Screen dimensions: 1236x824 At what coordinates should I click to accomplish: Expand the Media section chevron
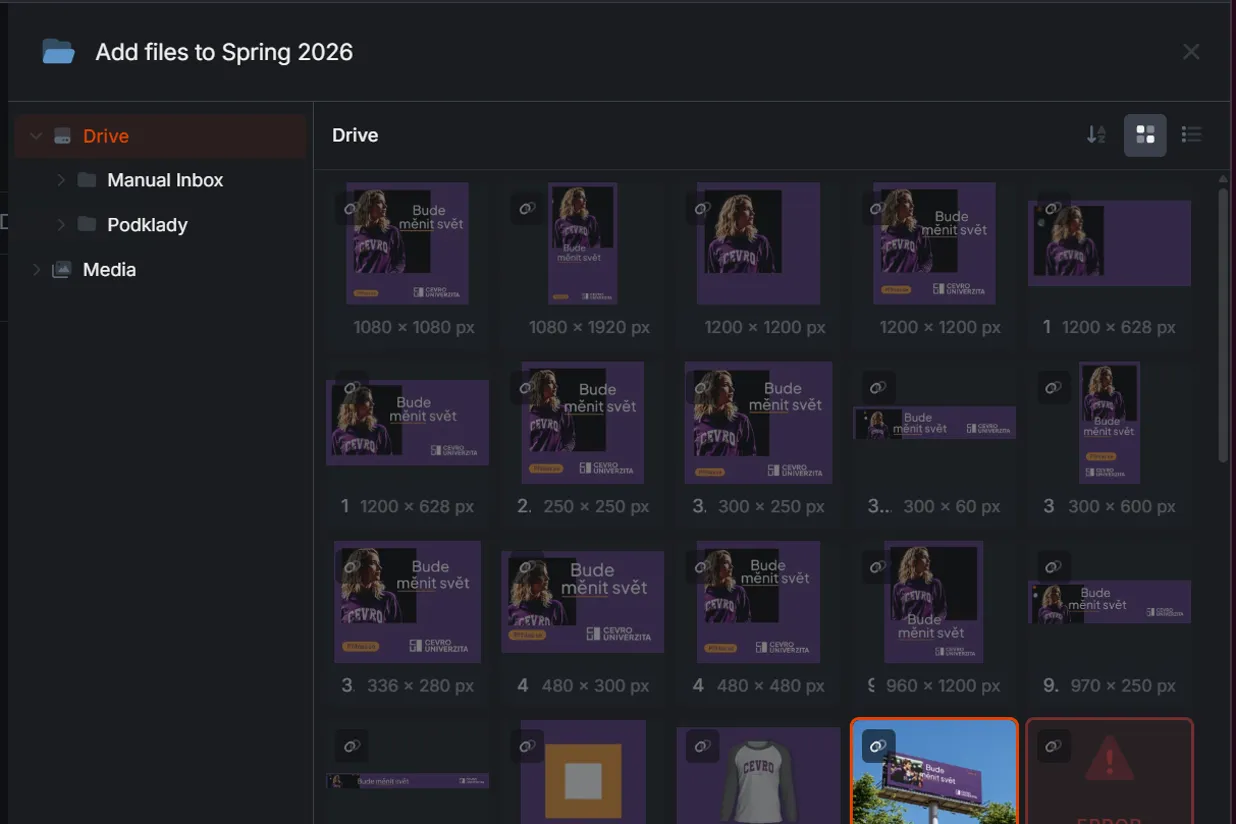[x=36, y=269]
